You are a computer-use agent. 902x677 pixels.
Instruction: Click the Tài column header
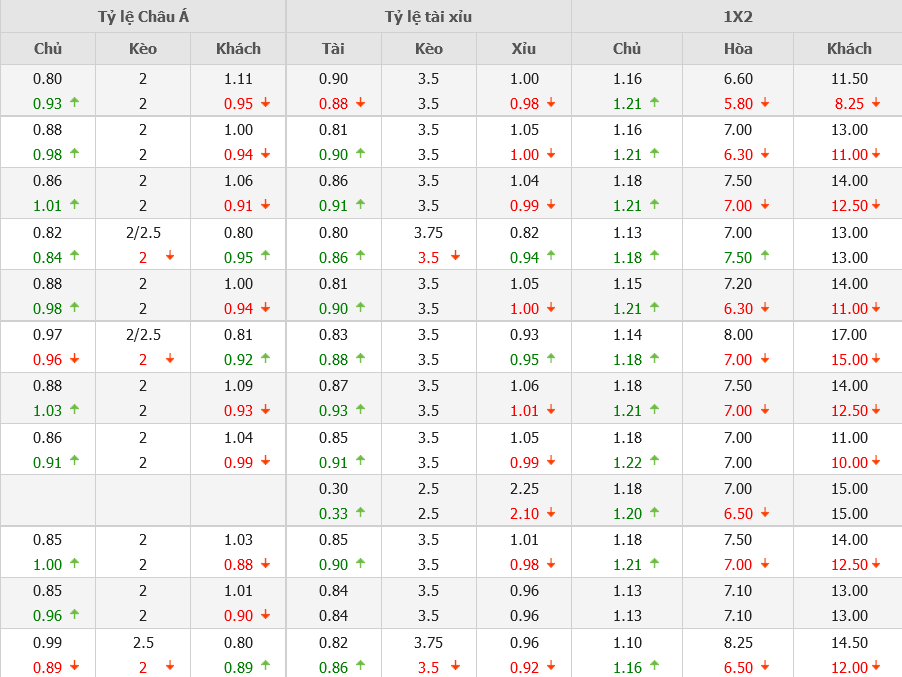(333, 48)
